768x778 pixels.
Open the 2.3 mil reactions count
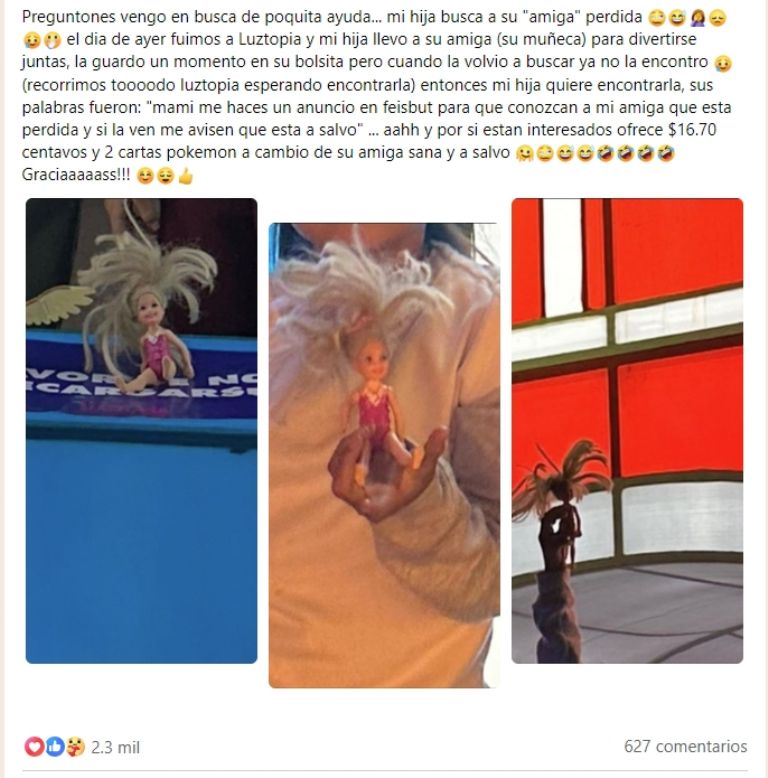[x=115, y=747]
